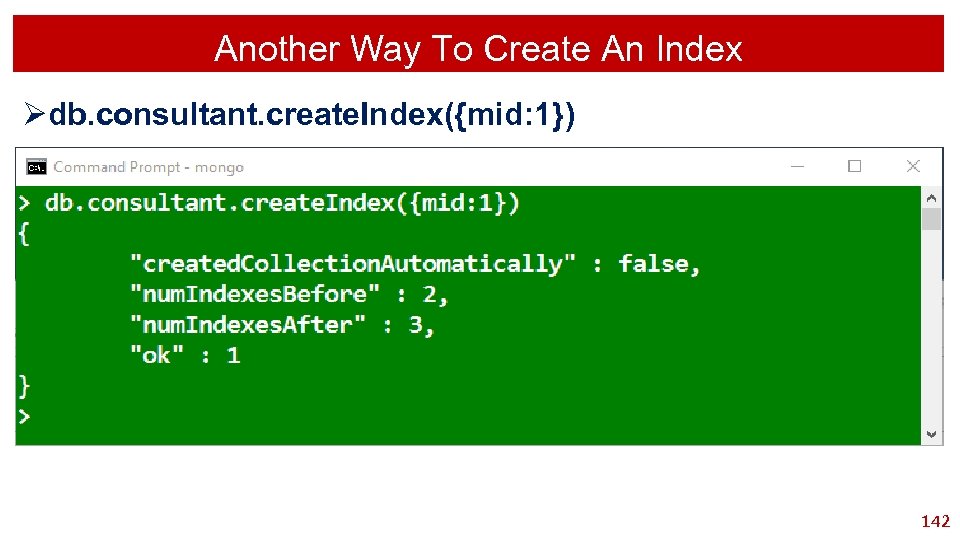The width and height of the screenshot is (960, 540).
Task: Maximize the Command Prompt - mongo window
Action: [x=855, y=166]
